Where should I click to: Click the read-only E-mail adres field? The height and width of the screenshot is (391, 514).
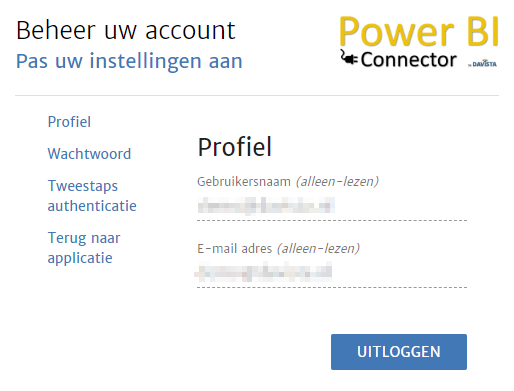click(x=332, y=272)
